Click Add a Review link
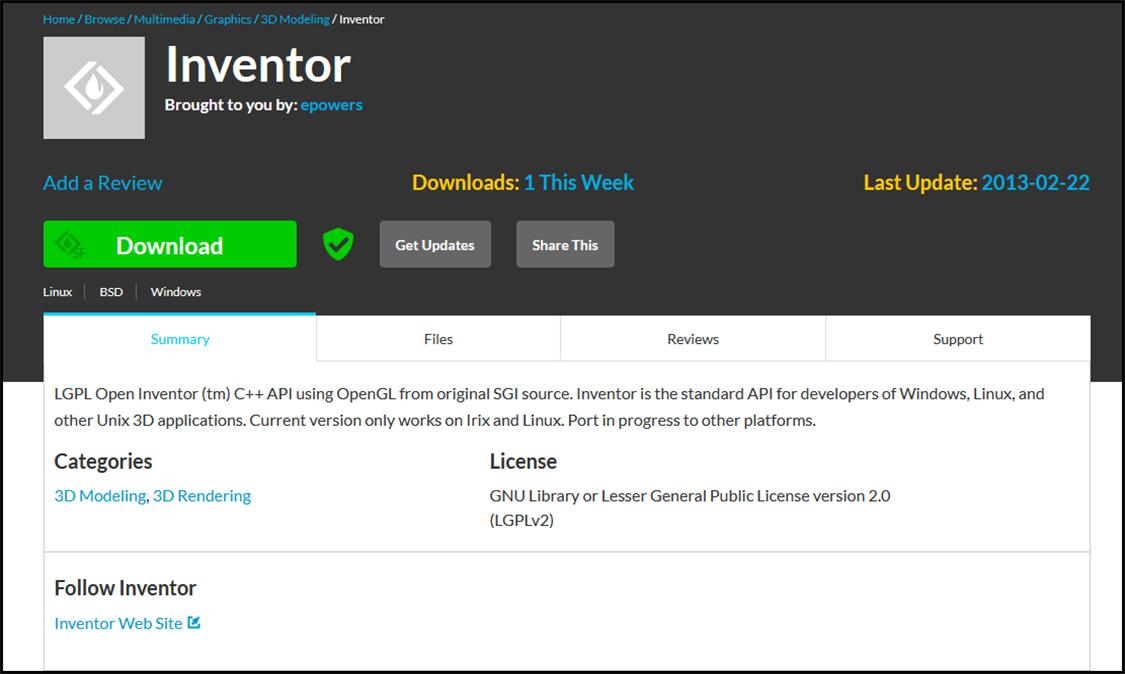 pos(103,183)
